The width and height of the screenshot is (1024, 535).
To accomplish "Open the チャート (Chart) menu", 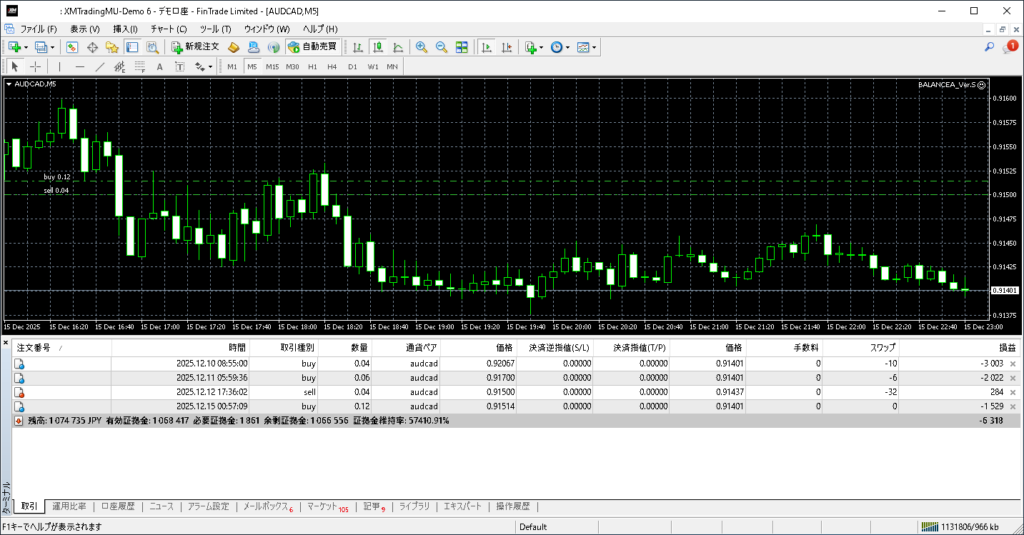I will pos(168,29).
